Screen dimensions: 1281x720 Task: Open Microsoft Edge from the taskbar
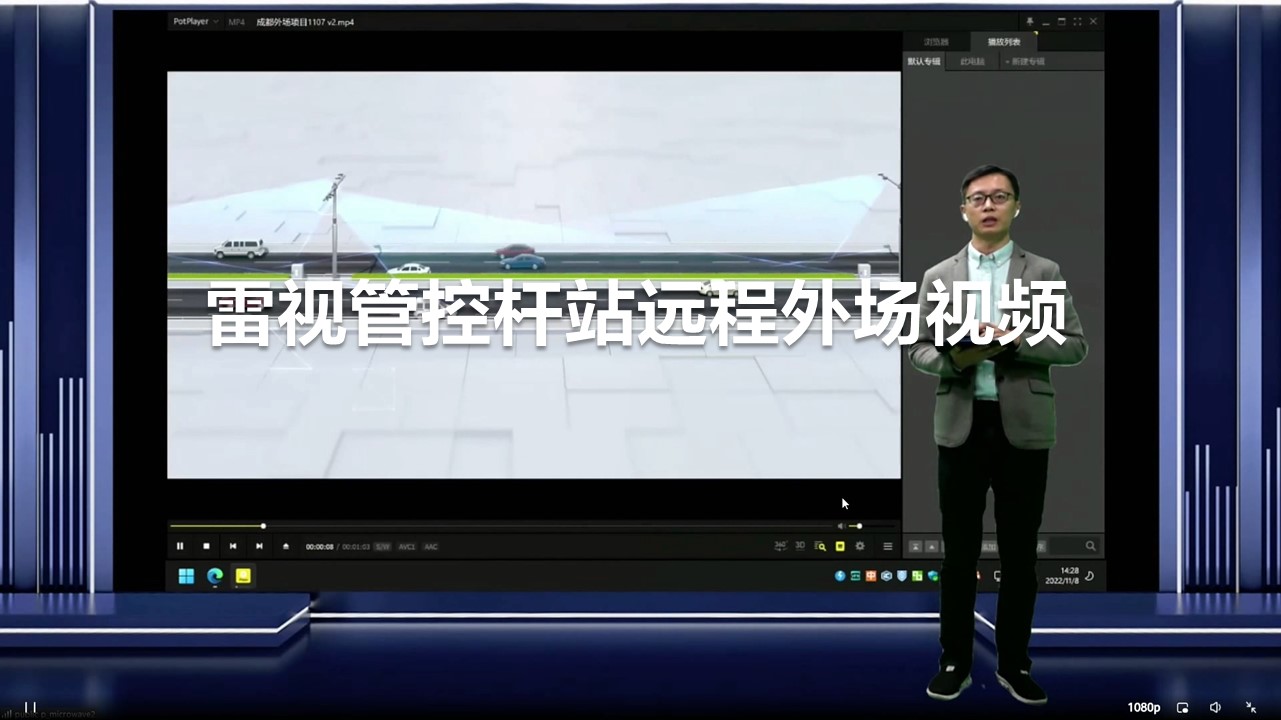pos(214,576)
